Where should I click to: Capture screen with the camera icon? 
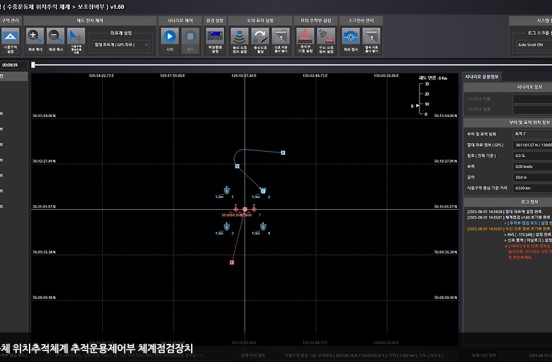[351, 36]
